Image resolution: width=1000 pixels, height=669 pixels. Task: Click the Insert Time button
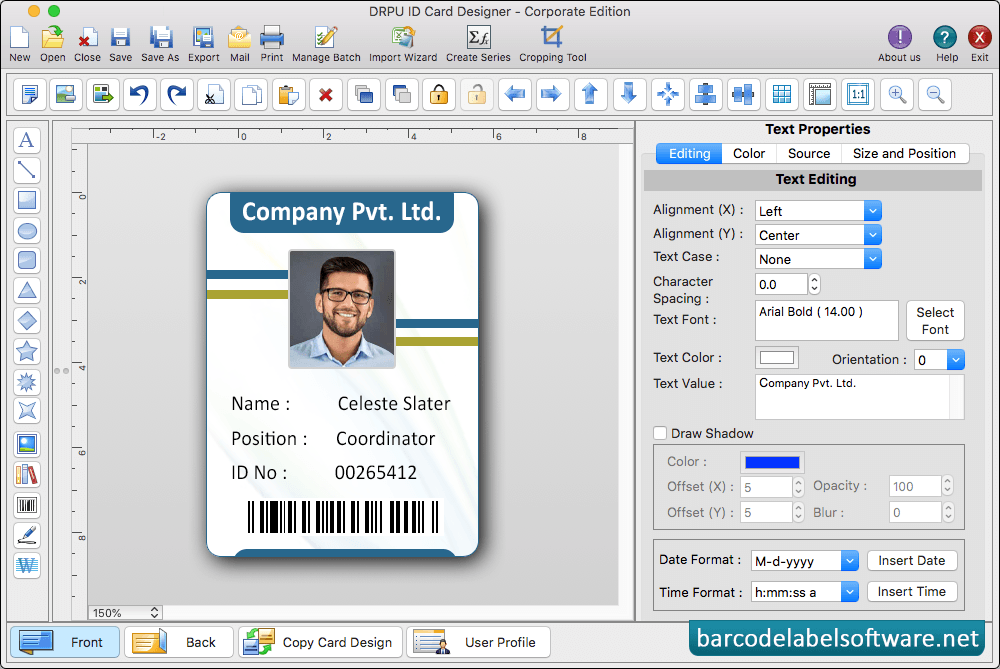click(912, 592)
